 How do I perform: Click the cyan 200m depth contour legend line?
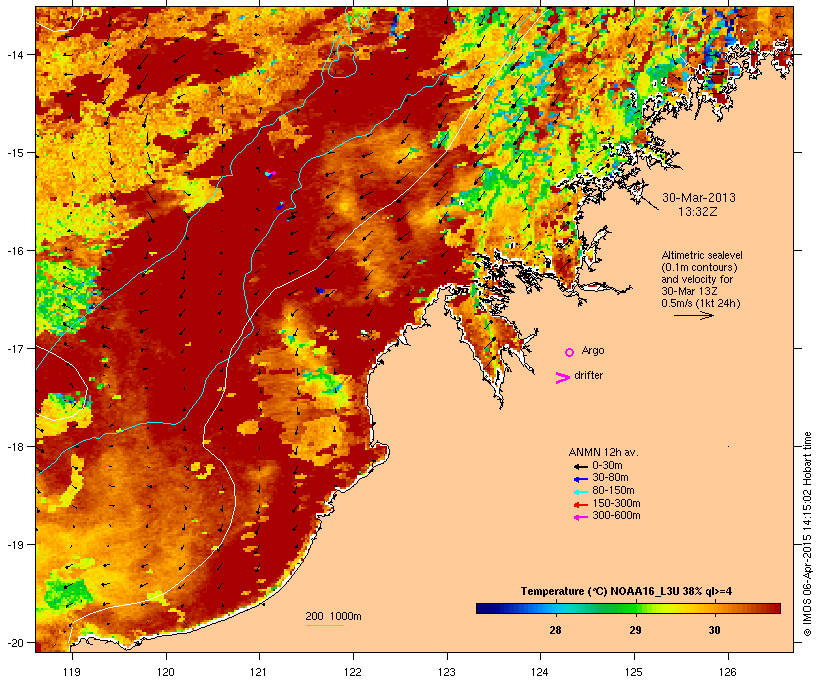coord(324,625)
